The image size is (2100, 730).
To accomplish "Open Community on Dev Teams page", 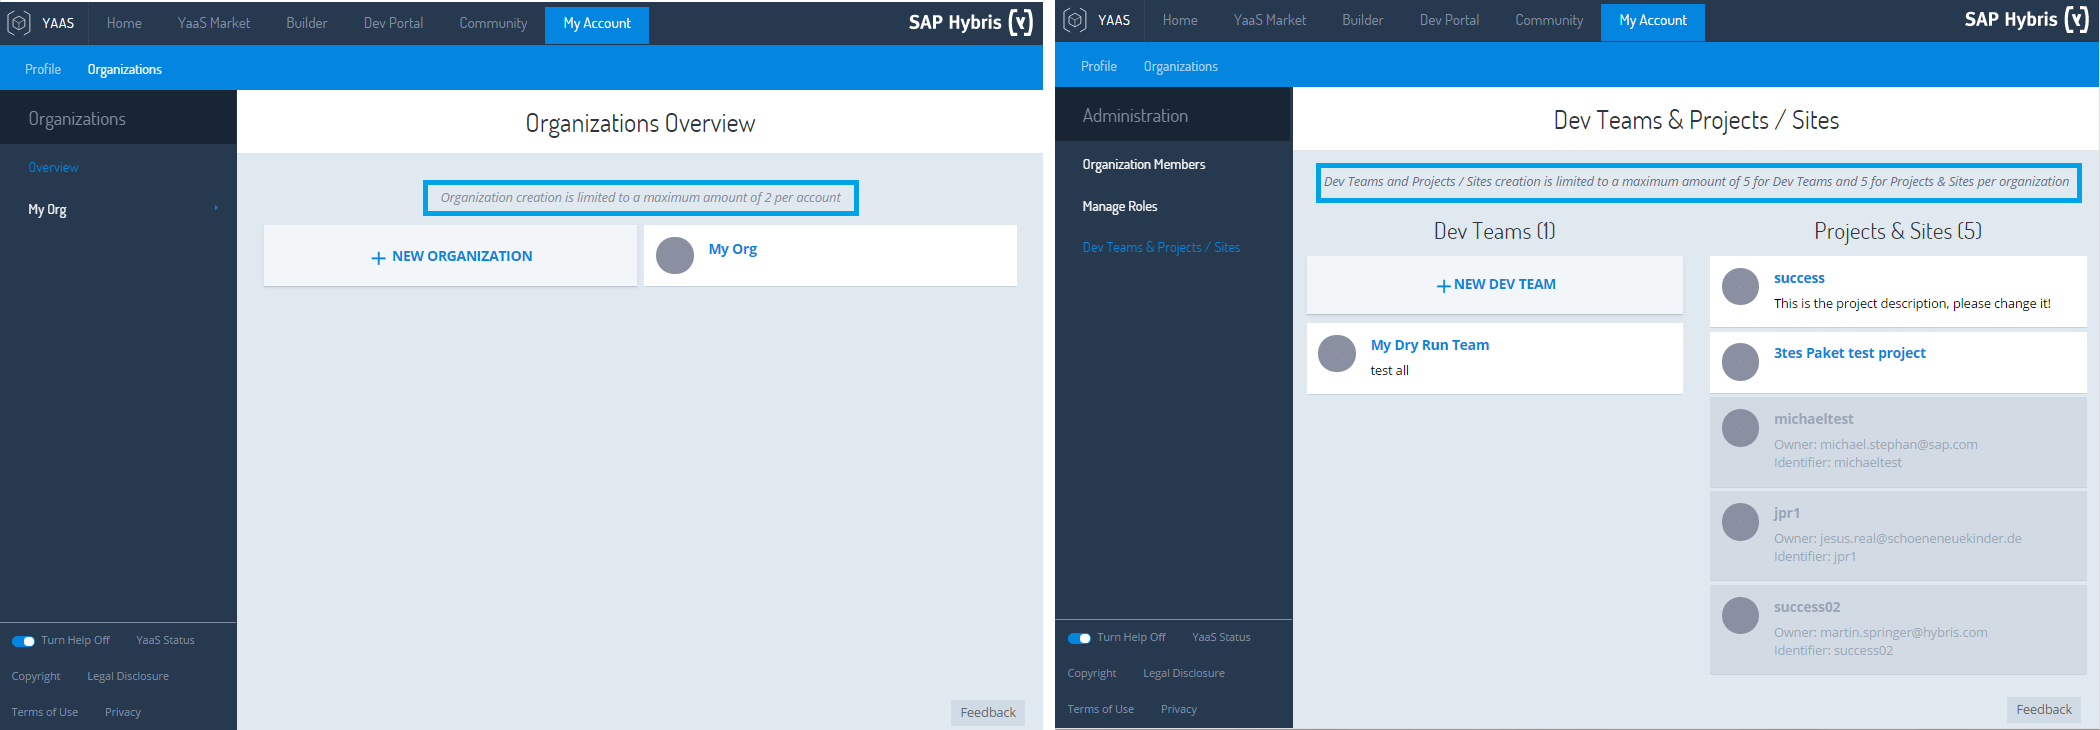I will 1549,20.
